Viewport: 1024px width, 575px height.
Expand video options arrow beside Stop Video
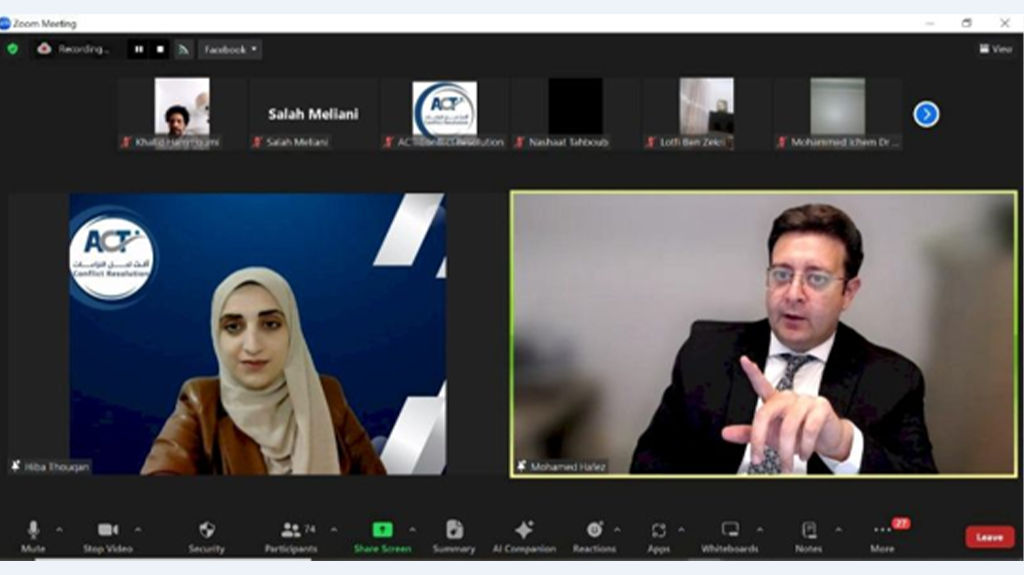[x=137, y=529]
